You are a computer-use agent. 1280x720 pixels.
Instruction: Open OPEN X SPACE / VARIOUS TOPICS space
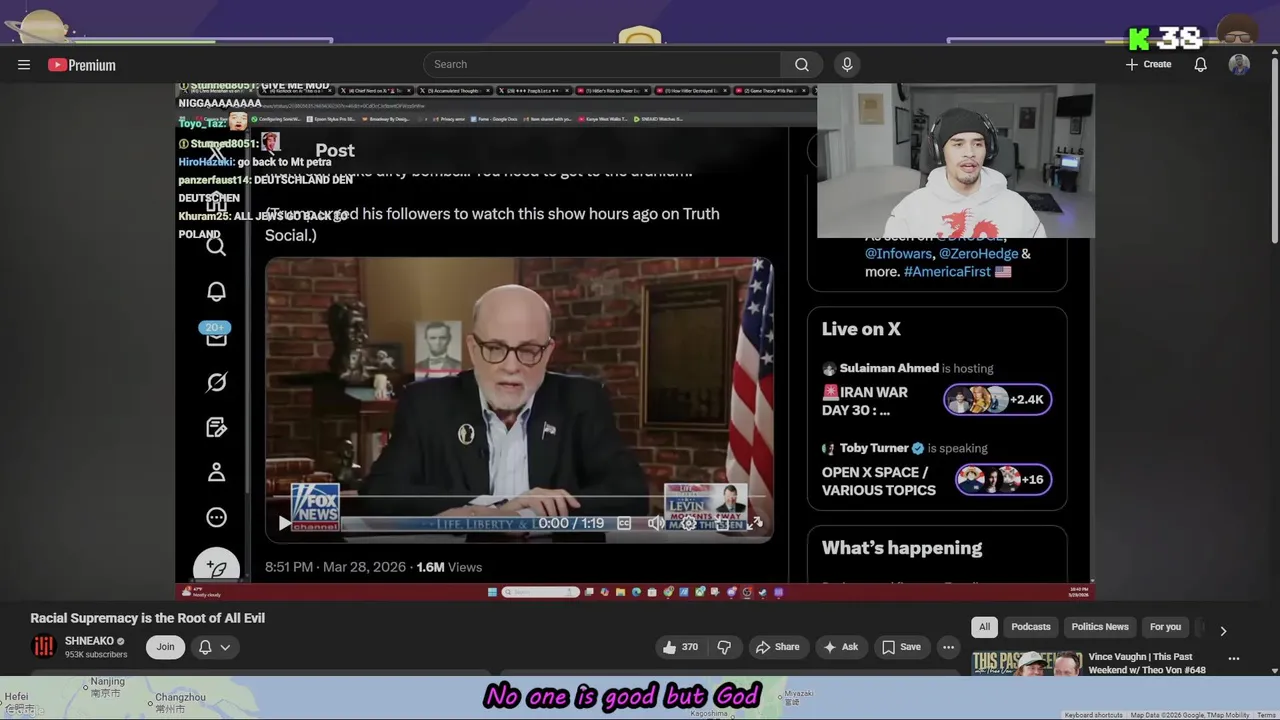tap(879, 481)
